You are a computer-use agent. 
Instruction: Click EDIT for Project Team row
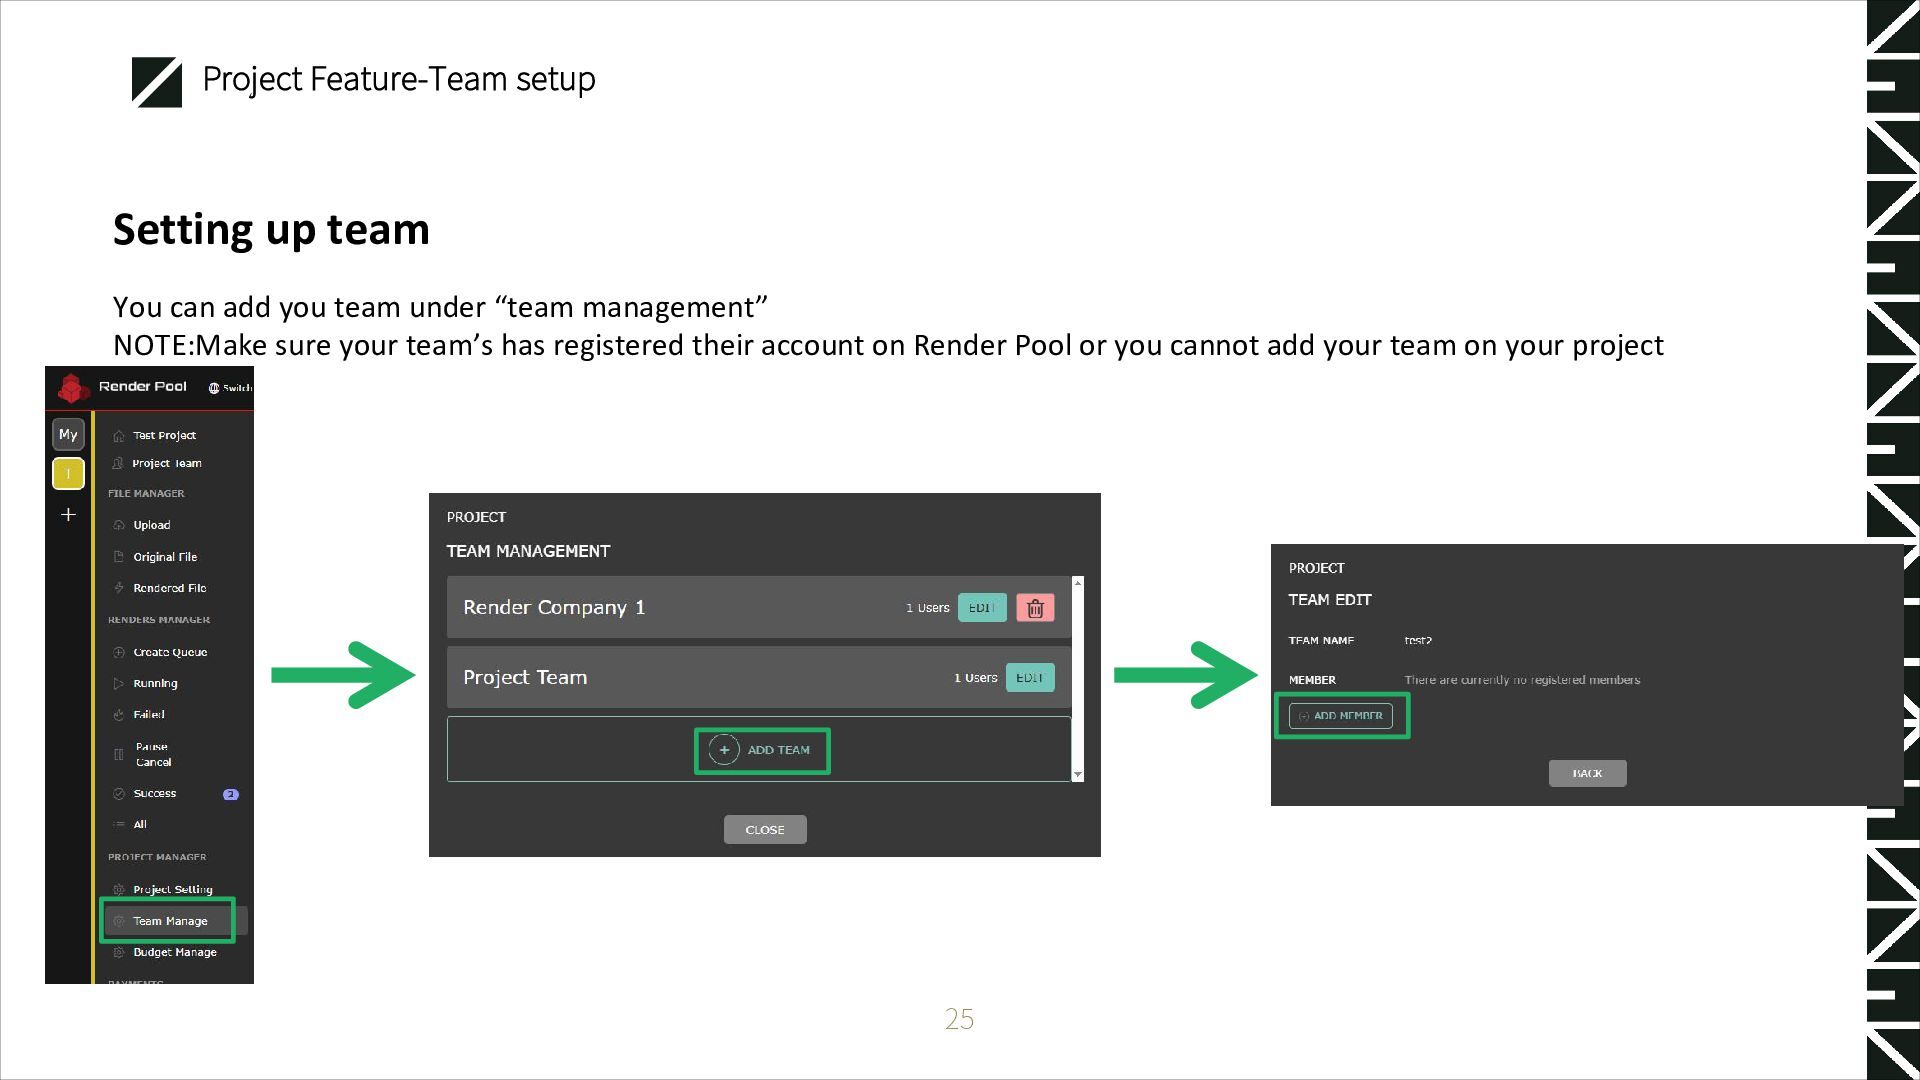pos(1029,678)
